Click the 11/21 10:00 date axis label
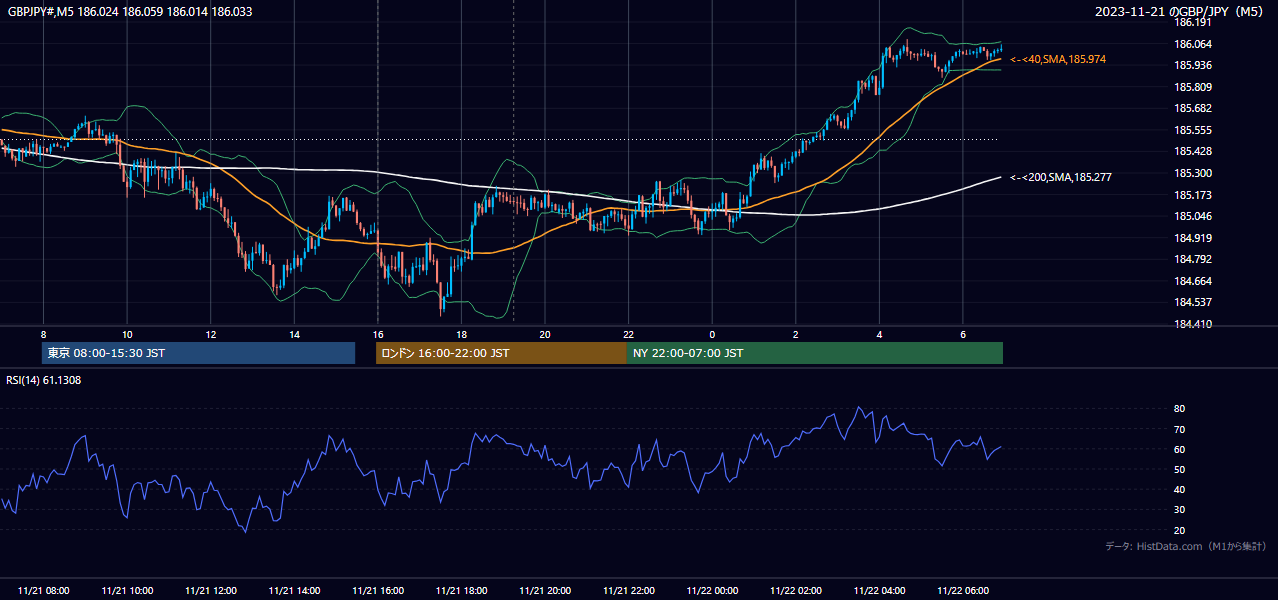This screenshot has height=600, width=1278. pyautogui.click(x=127, y=591)
